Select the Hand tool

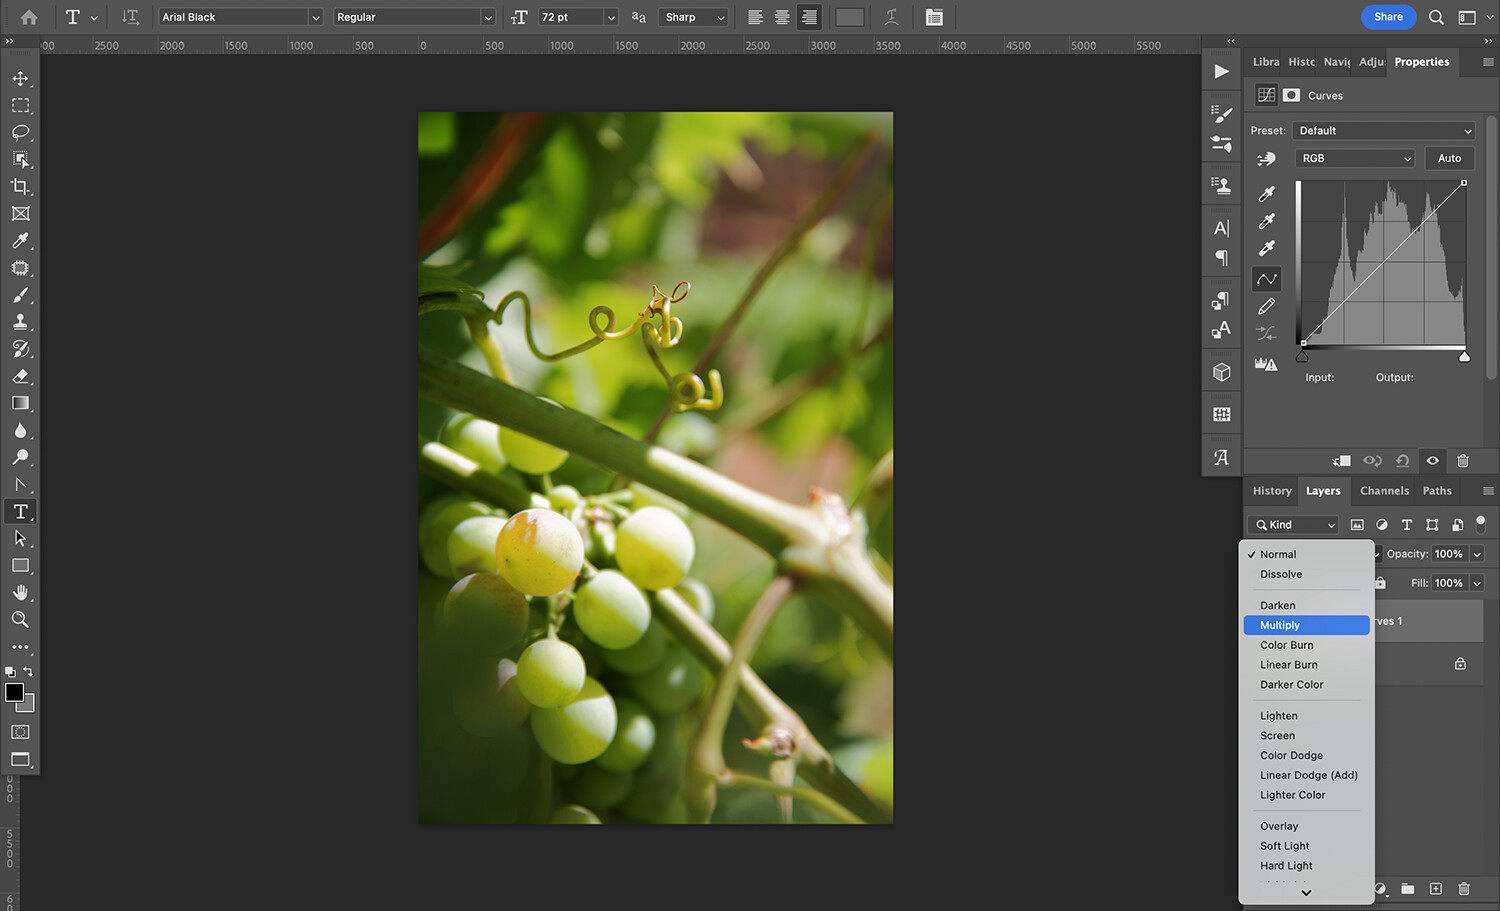click(20, 593)
